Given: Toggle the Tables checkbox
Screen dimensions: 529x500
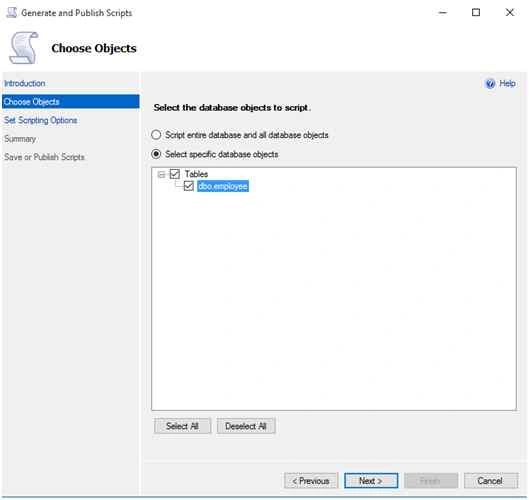Looking at the screenshot, I should pos(174,174).
